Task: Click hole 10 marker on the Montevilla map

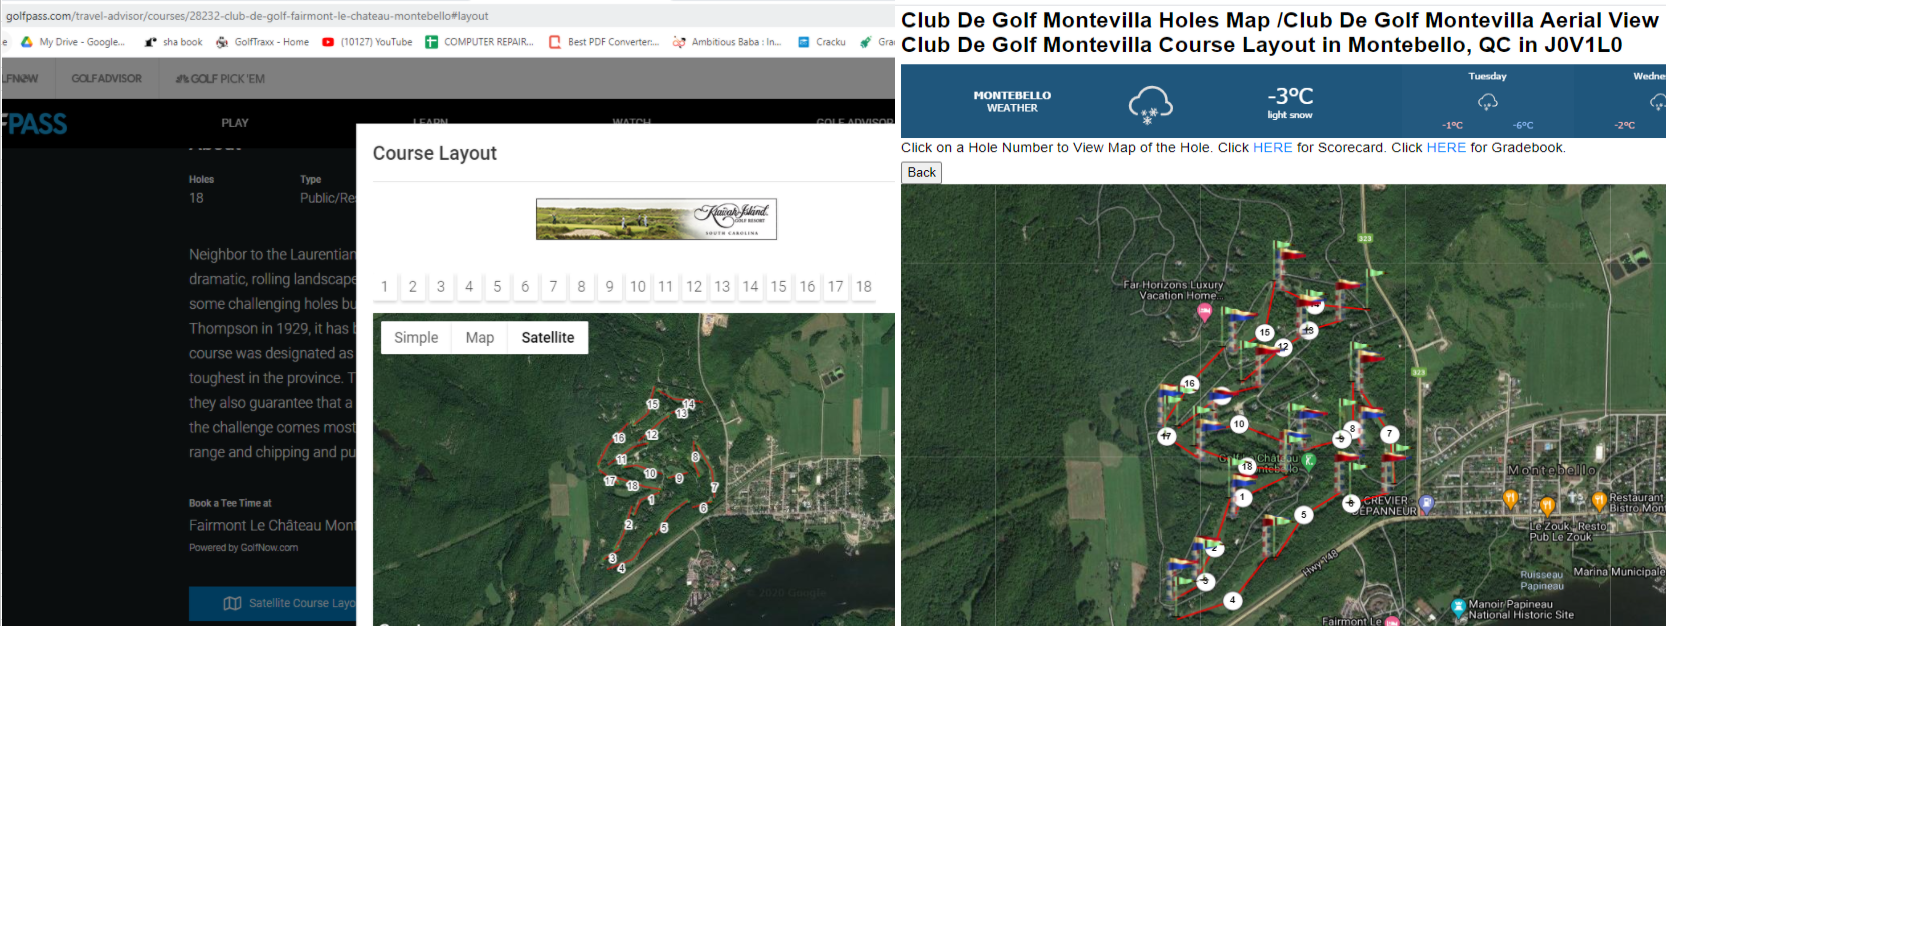Action: point(1239,424)
